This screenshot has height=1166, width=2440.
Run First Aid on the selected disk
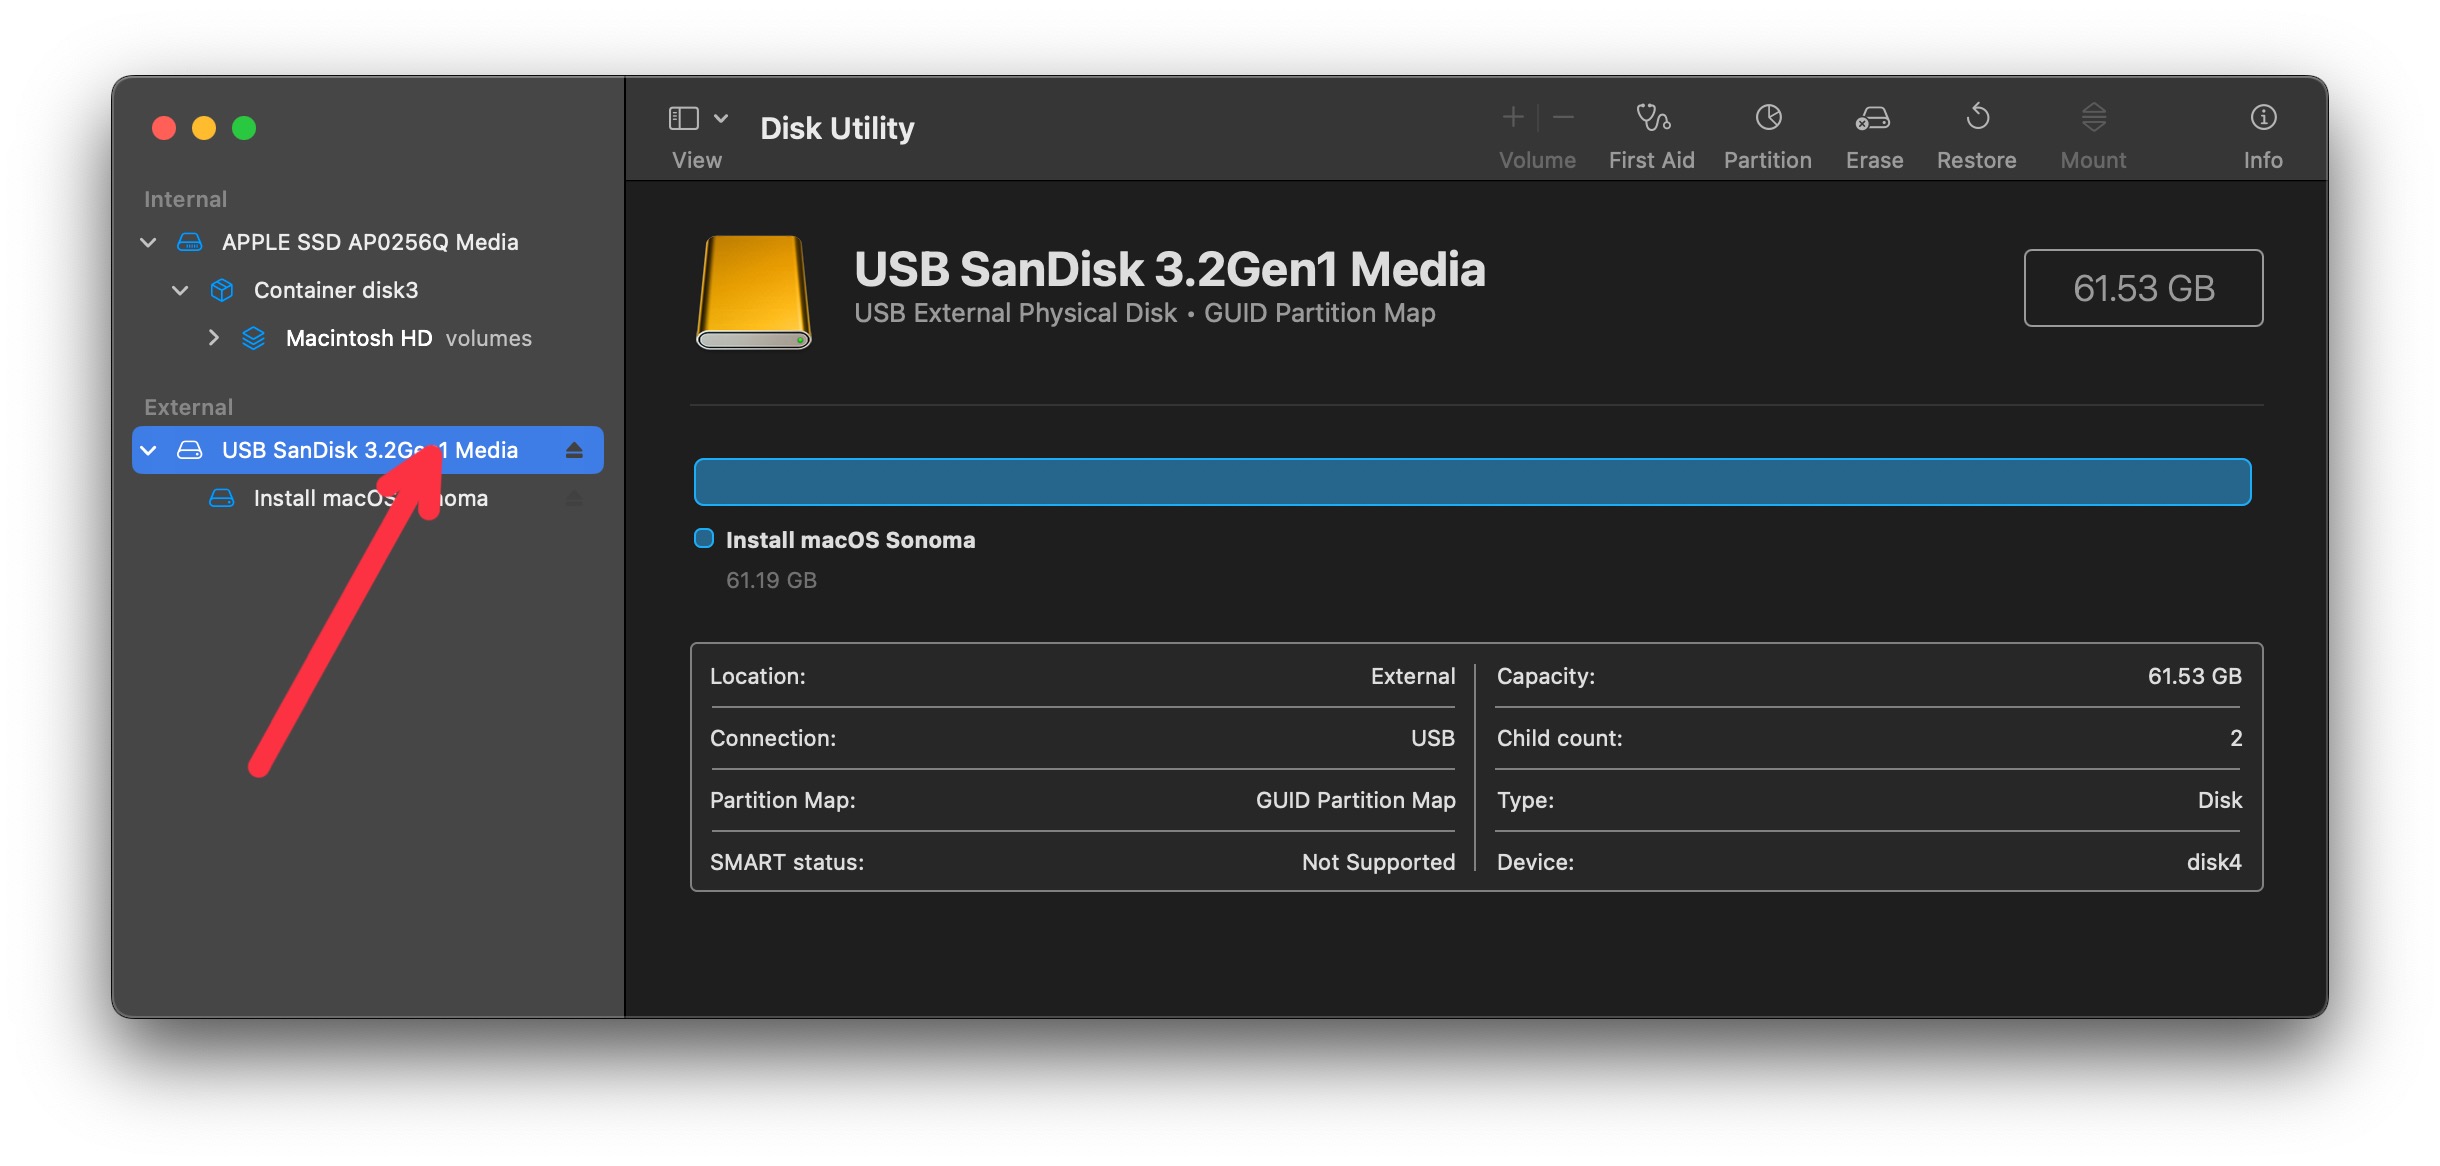click(1651, 130)
